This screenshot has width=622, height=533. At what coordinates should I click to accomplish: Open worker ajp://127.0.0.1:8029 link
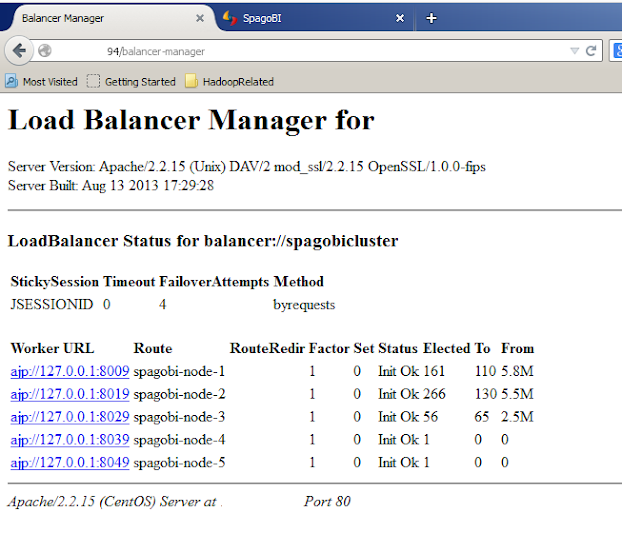pyautogui.click(x=70, y=417)
